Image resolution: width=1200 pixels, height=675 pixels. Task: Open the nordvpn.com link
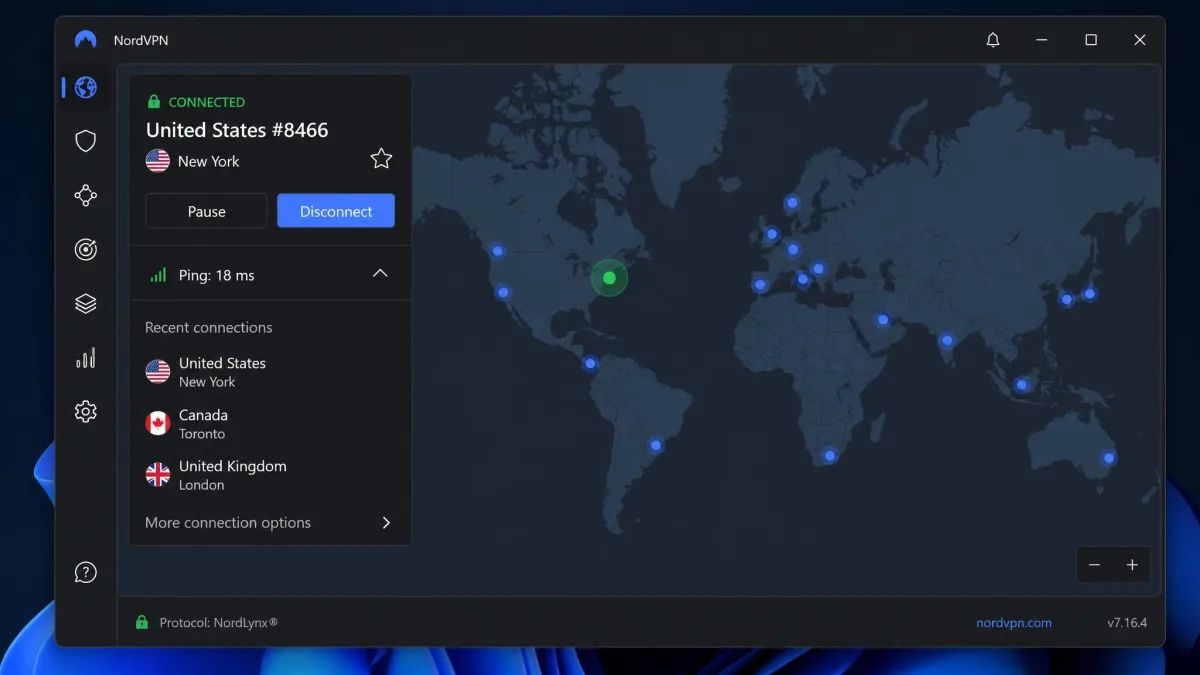coord(1014,622)
